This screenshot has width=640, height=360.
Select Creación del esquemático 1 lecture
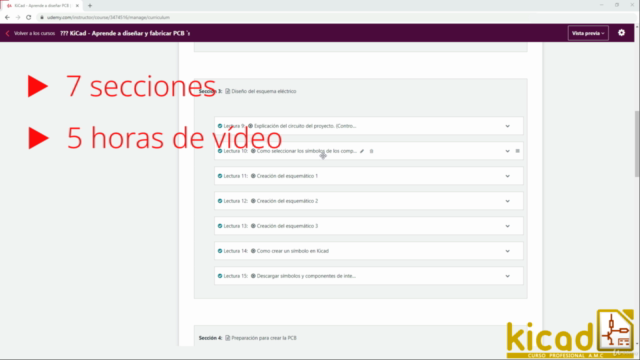pyautogui.click(x=287, y=176)
